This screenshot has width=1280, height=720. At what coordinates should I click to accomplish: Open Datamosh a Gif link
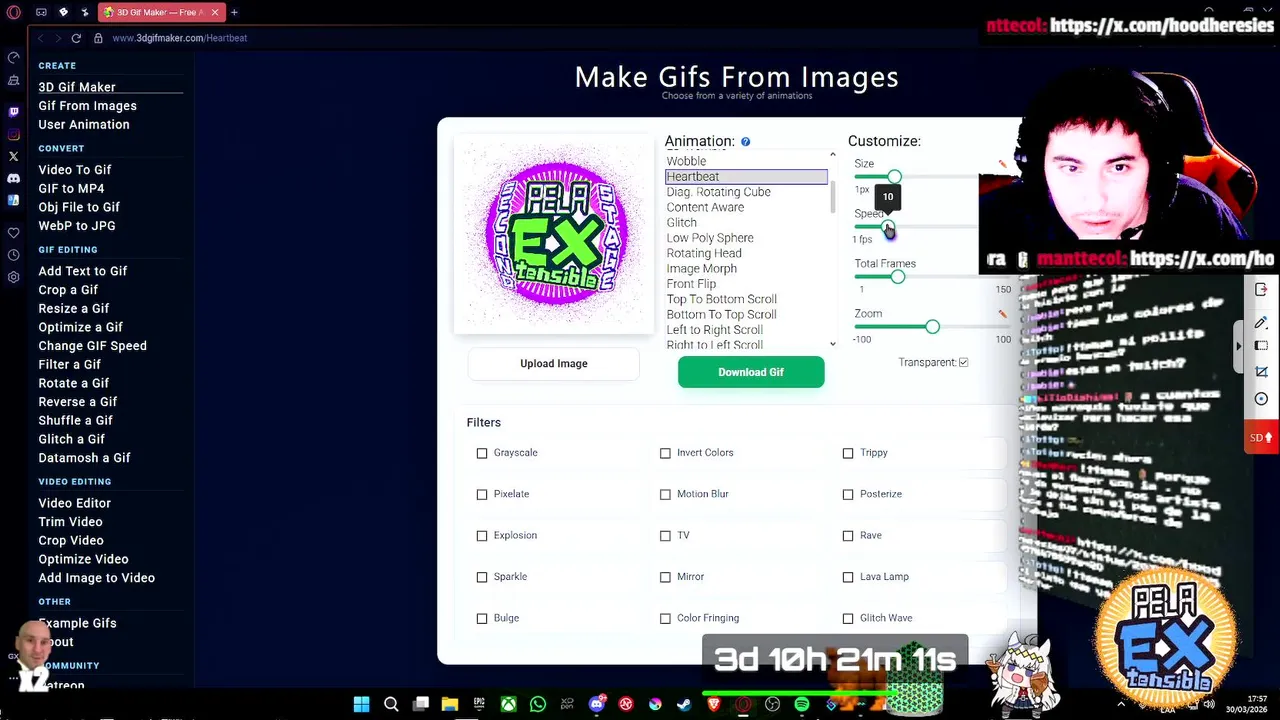tap(85, 458)
